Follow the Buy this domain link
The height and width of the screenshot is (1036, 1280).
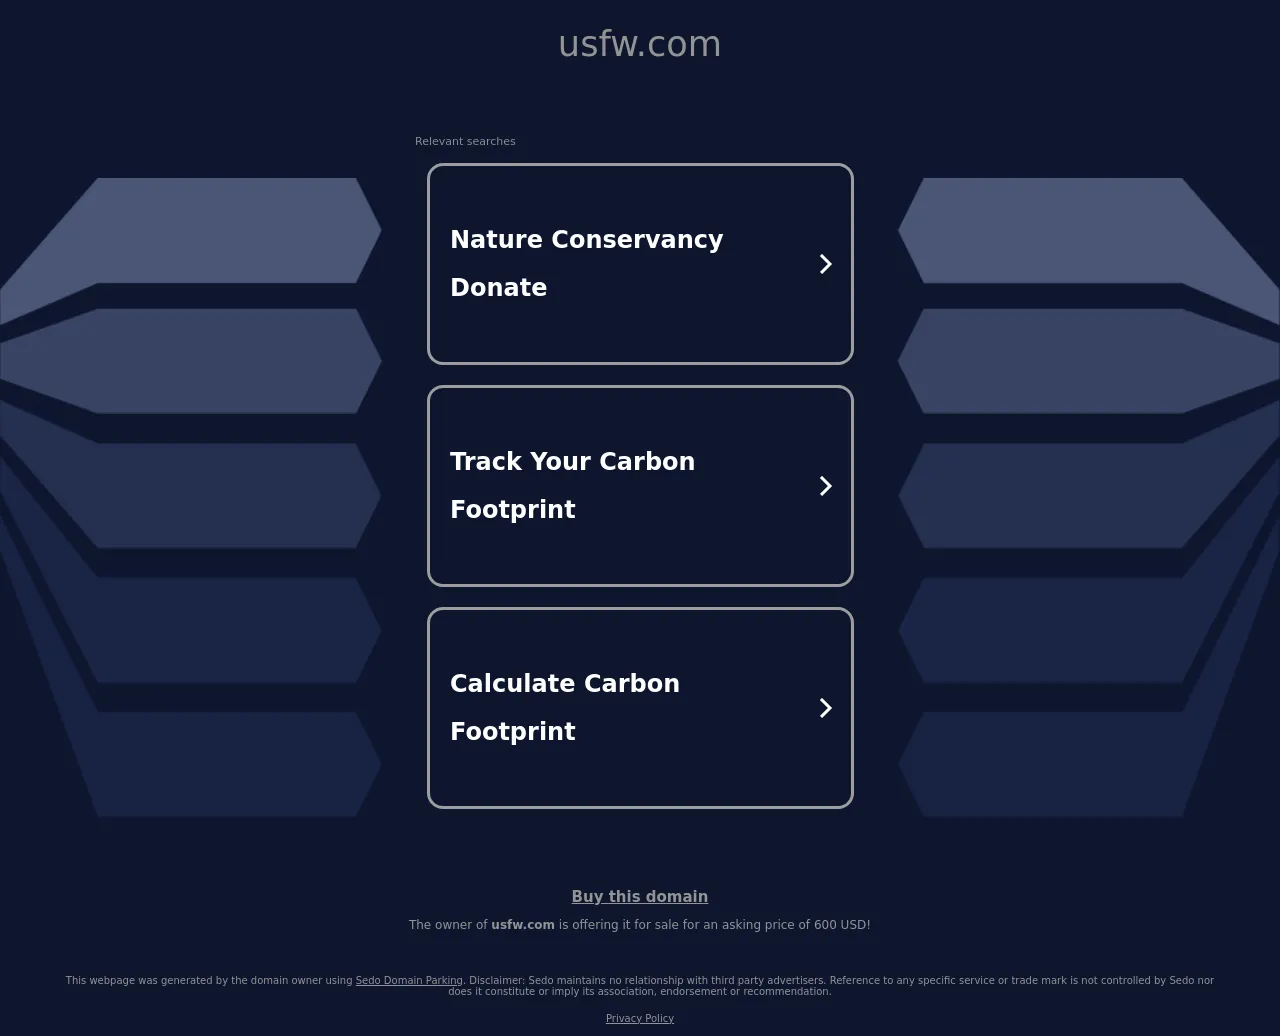click(640, 897)
